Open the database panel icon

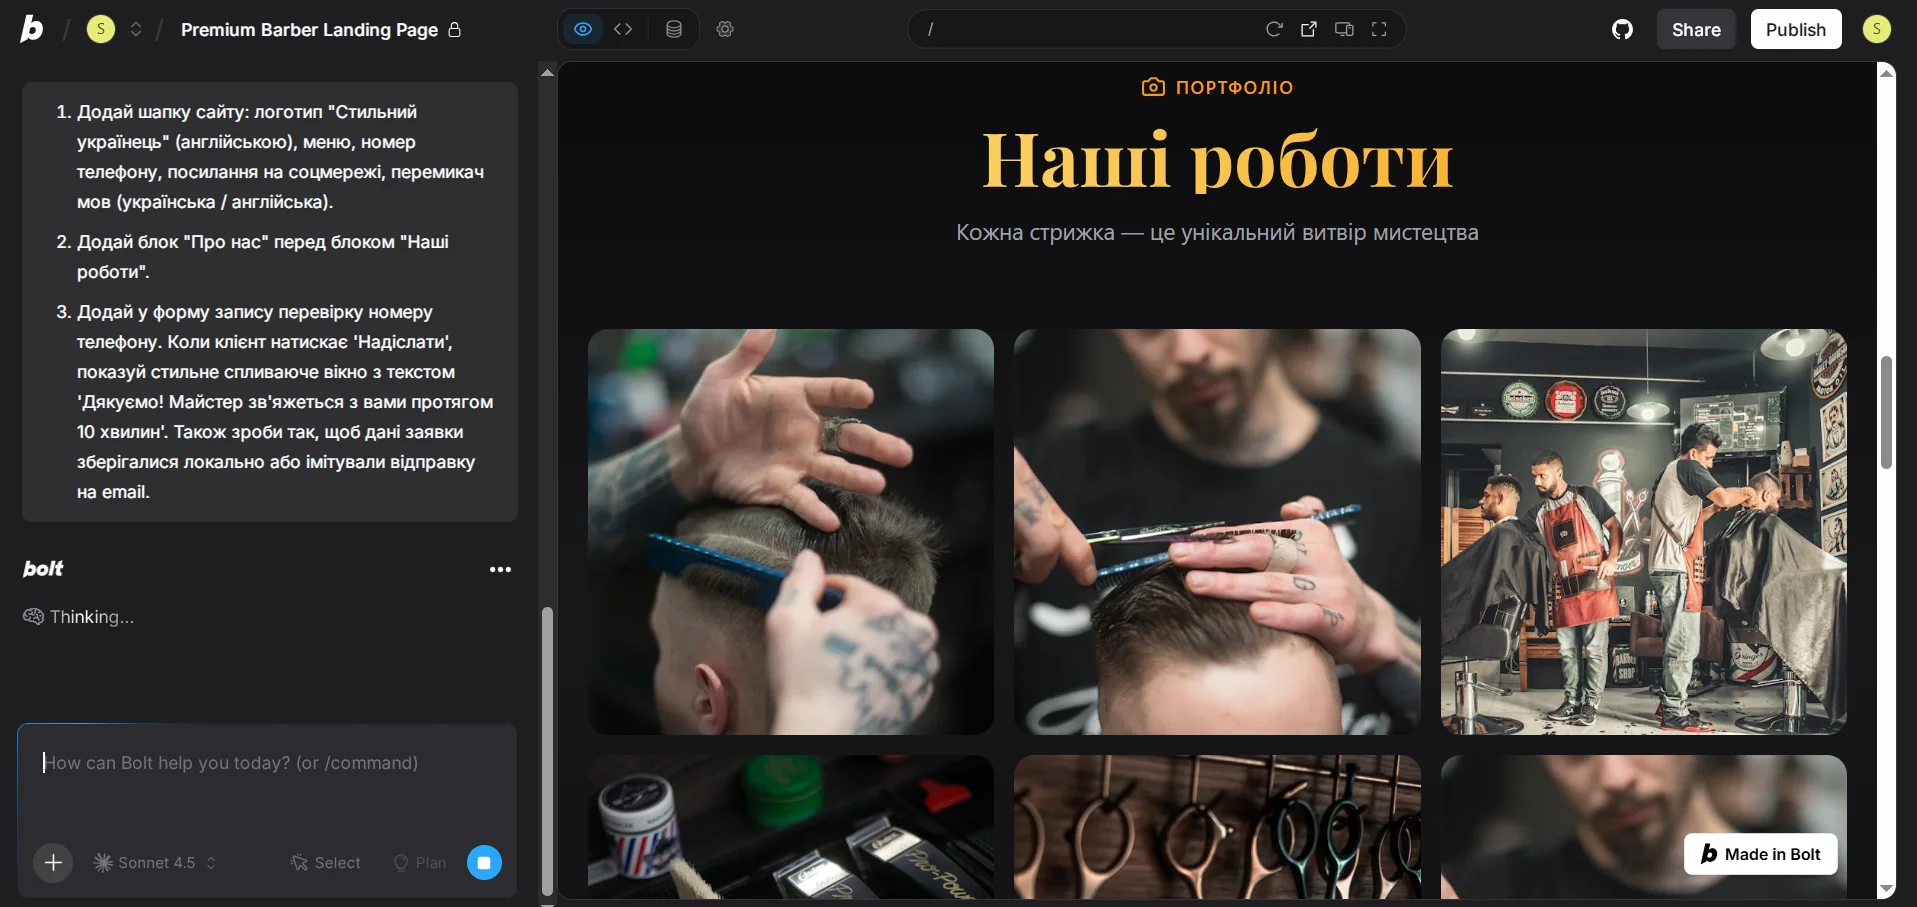pyautogui.click(x=673, y=29)
